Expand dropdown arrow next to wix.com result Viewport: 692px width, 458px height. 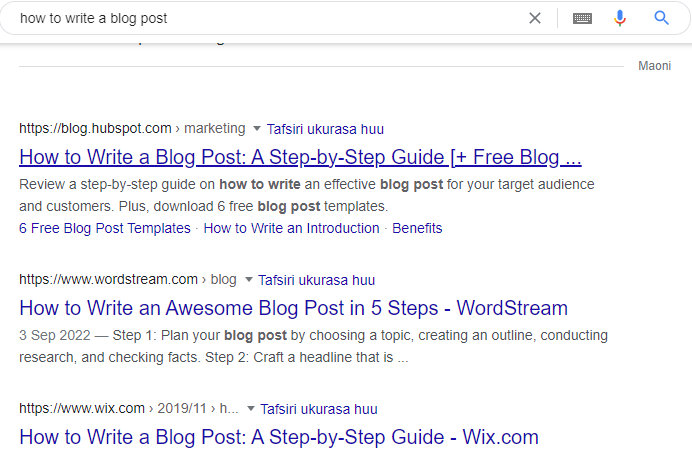(251, 409)
